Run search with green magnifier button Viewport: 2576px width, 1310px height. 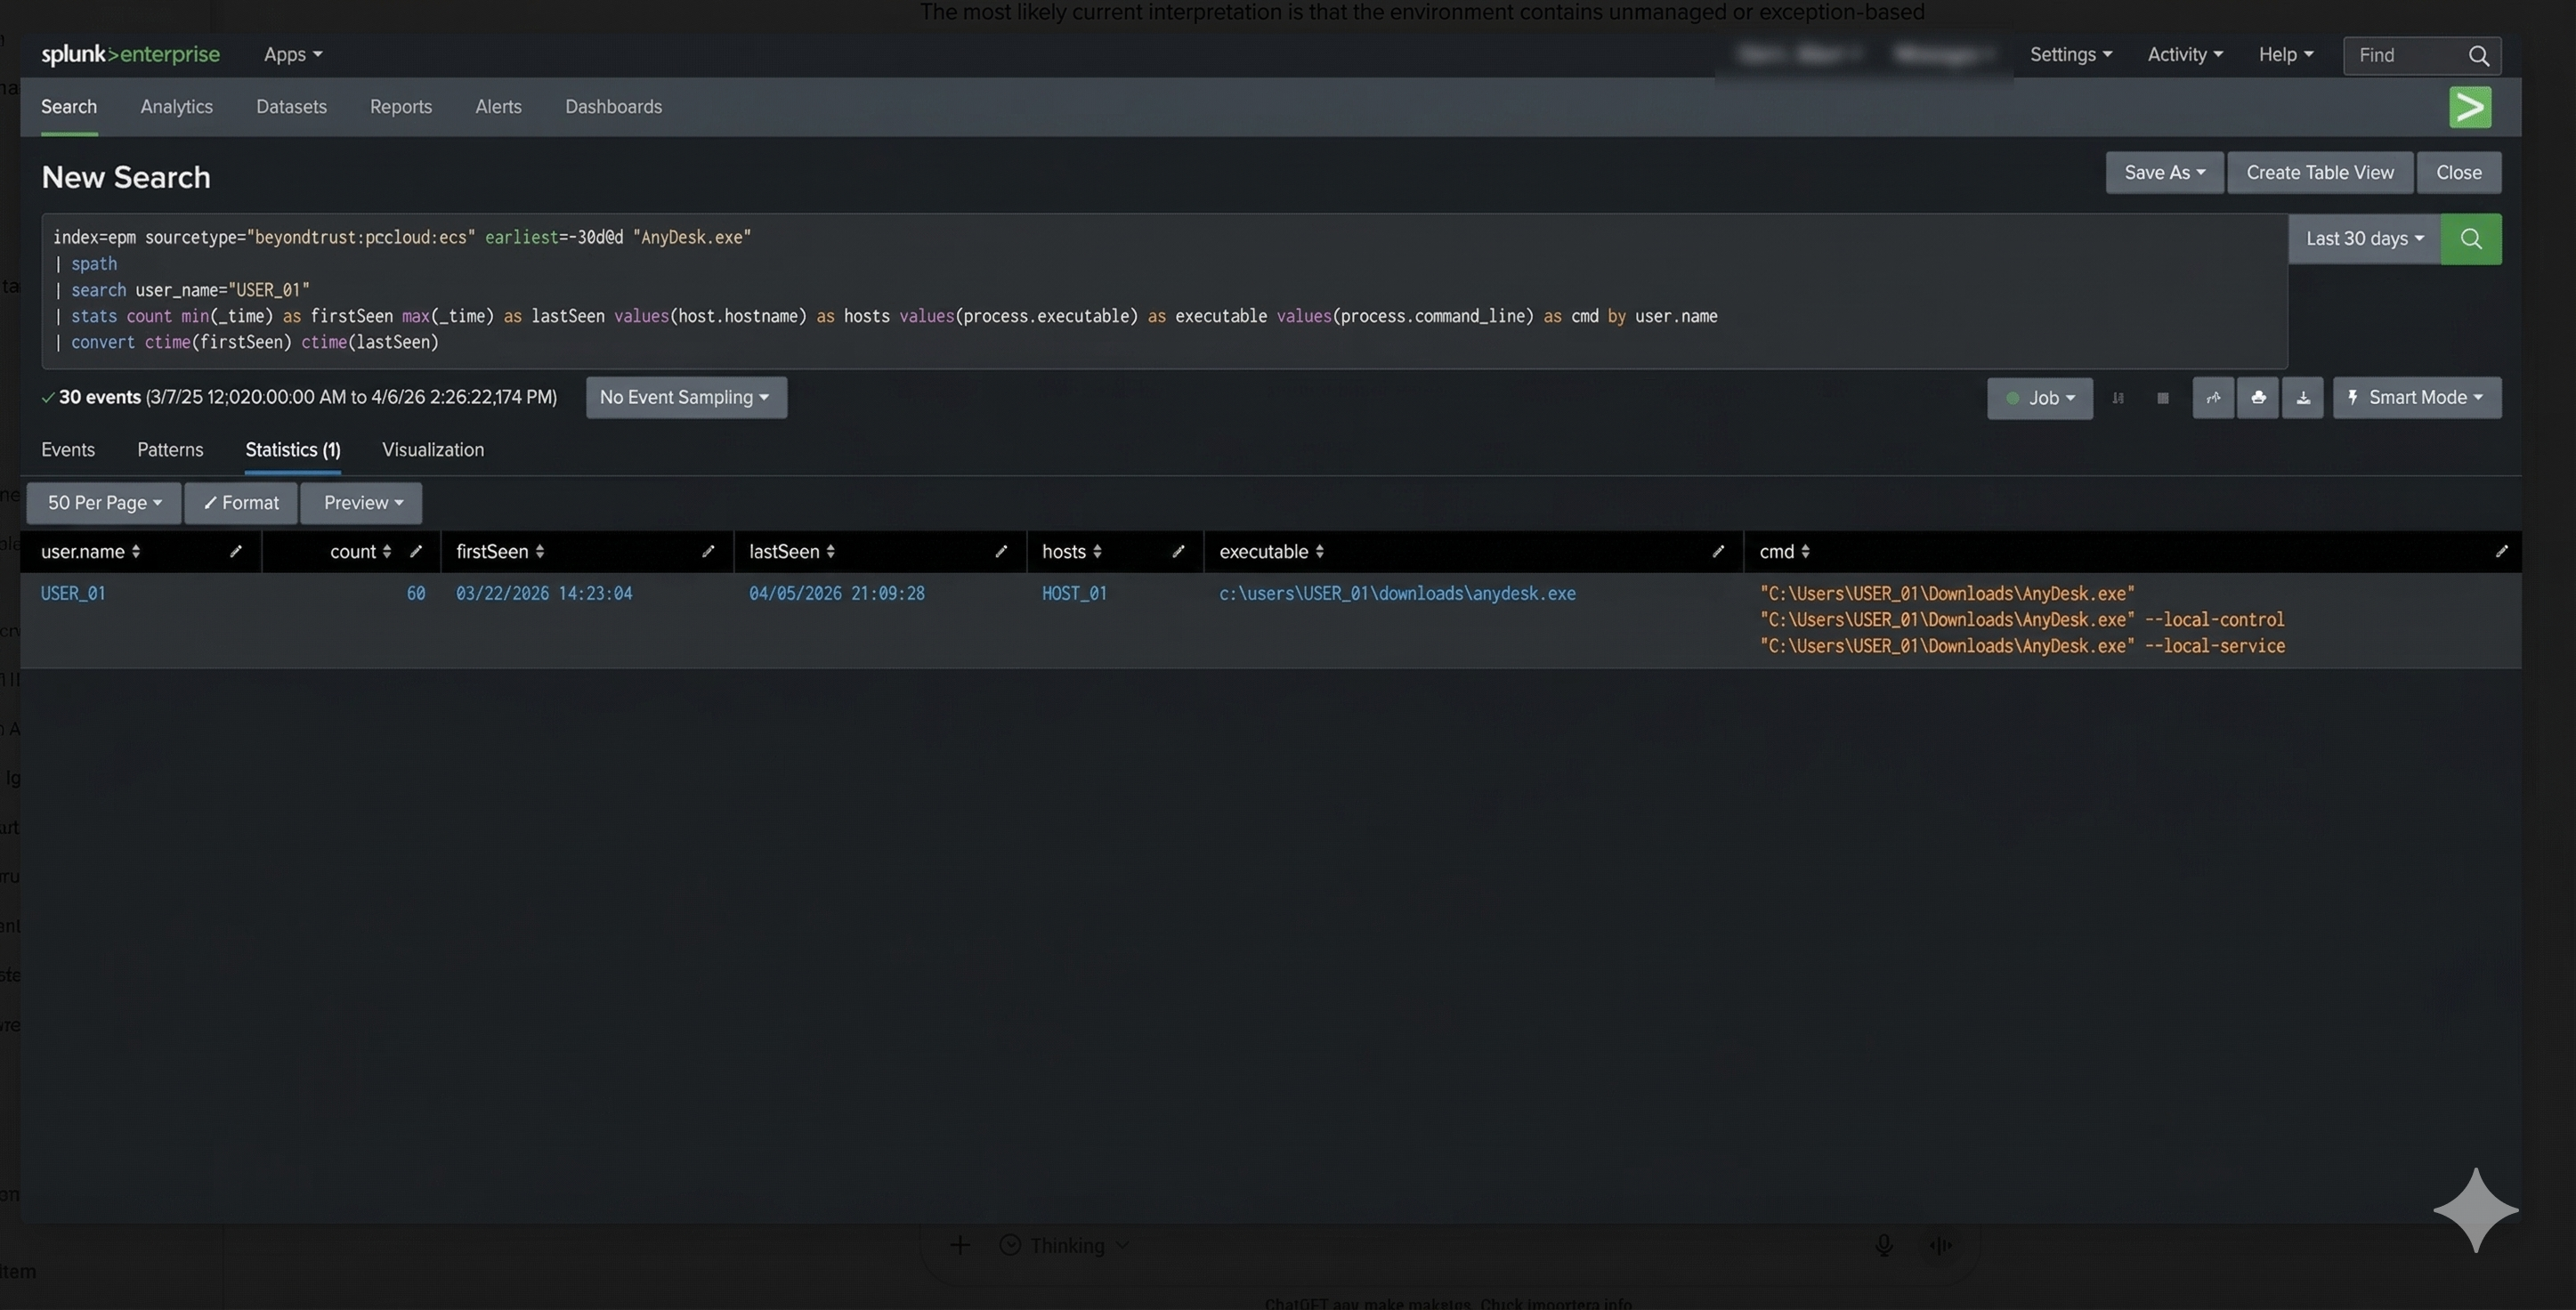tap(2471, 239)
